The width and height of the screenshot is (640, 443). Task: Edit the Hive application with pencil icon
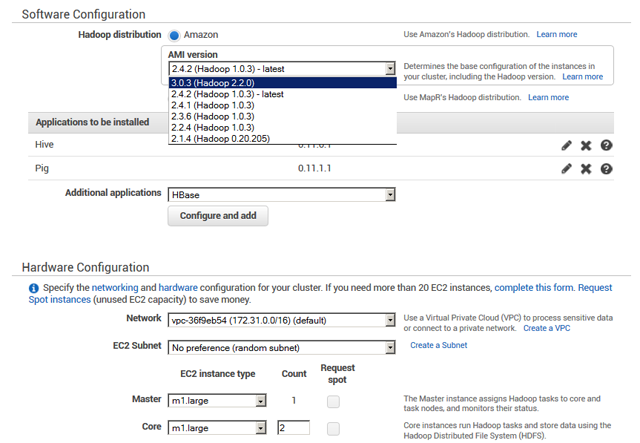point(566,145)
